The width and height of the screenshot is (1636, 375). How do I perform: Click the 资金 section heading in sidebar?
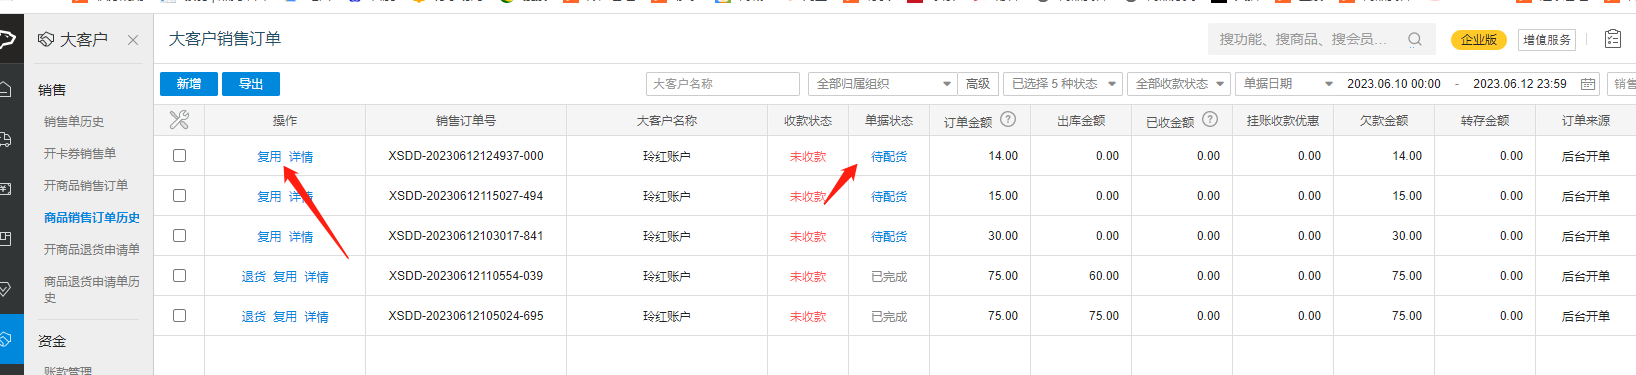pyautogui.click(x=52, y=342)
